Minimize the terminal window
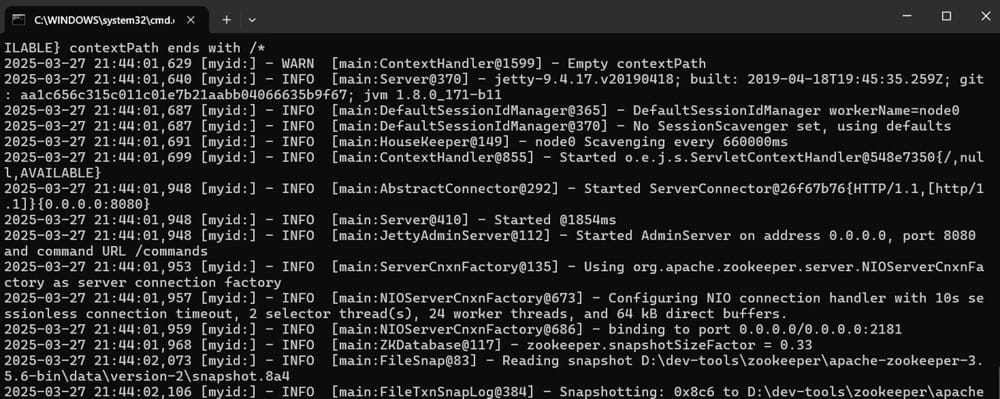The width and height of the screenshot is (1000, 399). coord(909,17)
